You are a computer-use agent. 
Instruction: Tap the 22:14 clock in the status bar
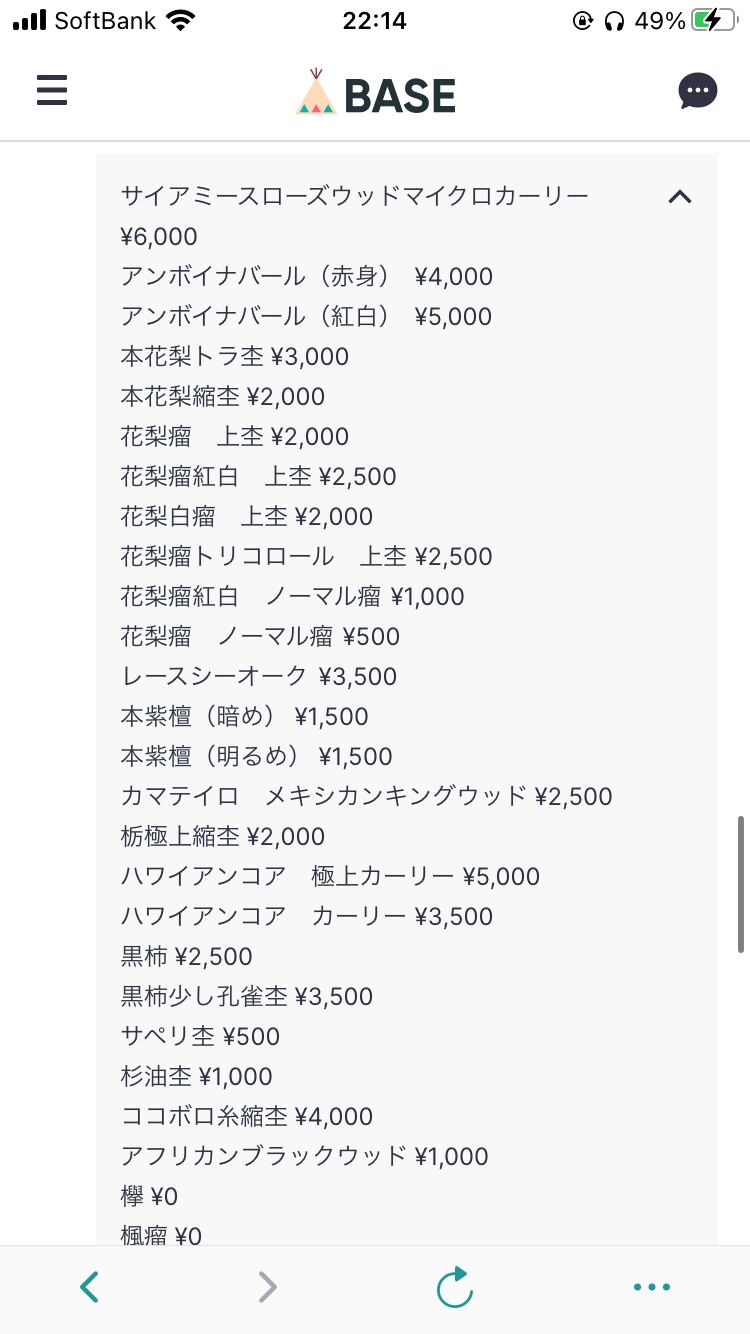point(374,21)
